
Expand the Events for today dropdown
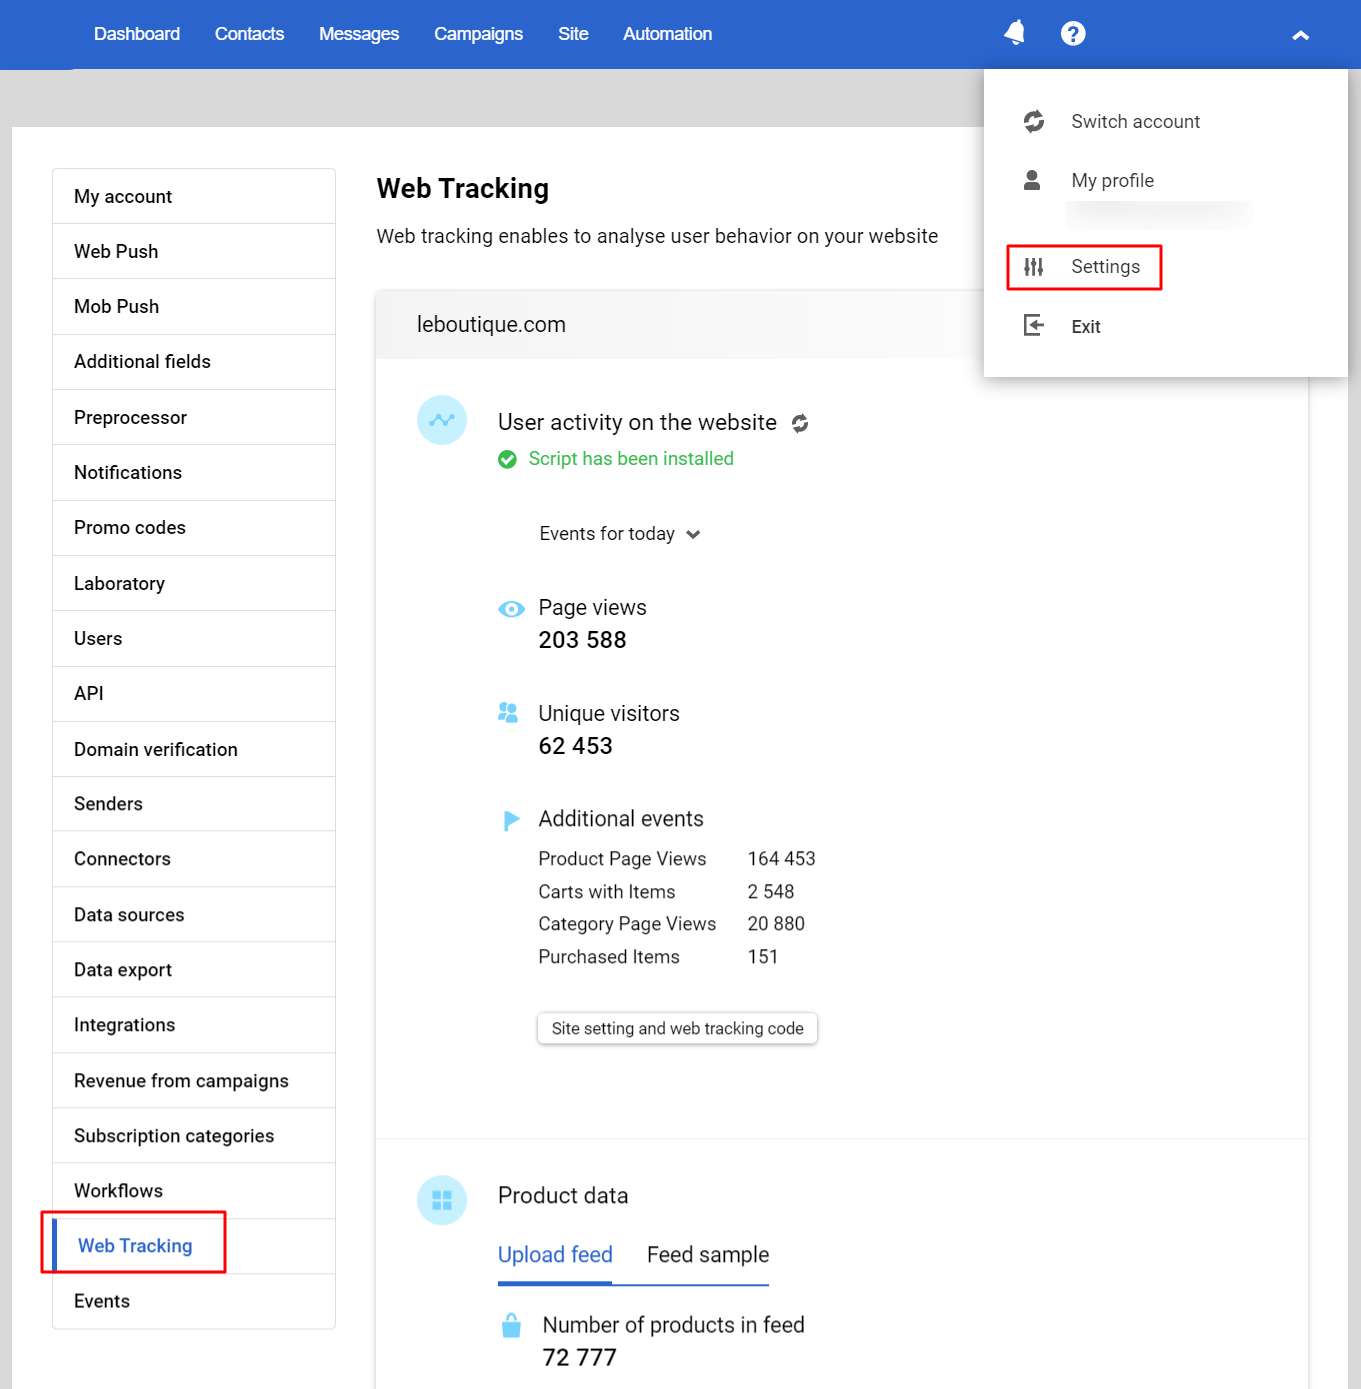click(x=620, y=534)
